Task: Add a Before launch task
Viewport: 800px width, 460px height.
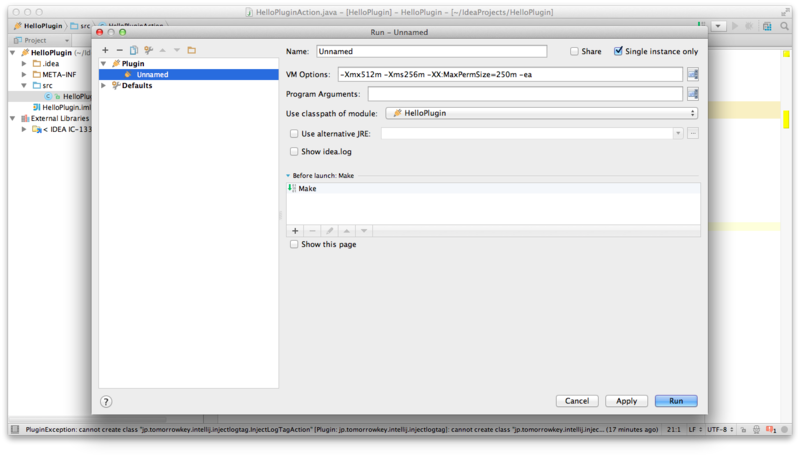Action: pos(295,231)
